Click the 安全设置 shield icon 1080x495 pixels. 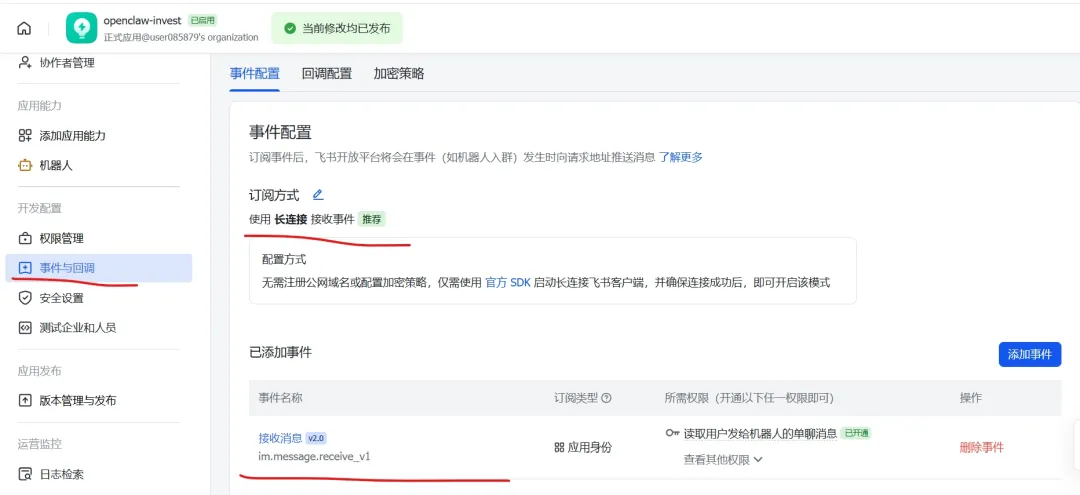[25, 298]
